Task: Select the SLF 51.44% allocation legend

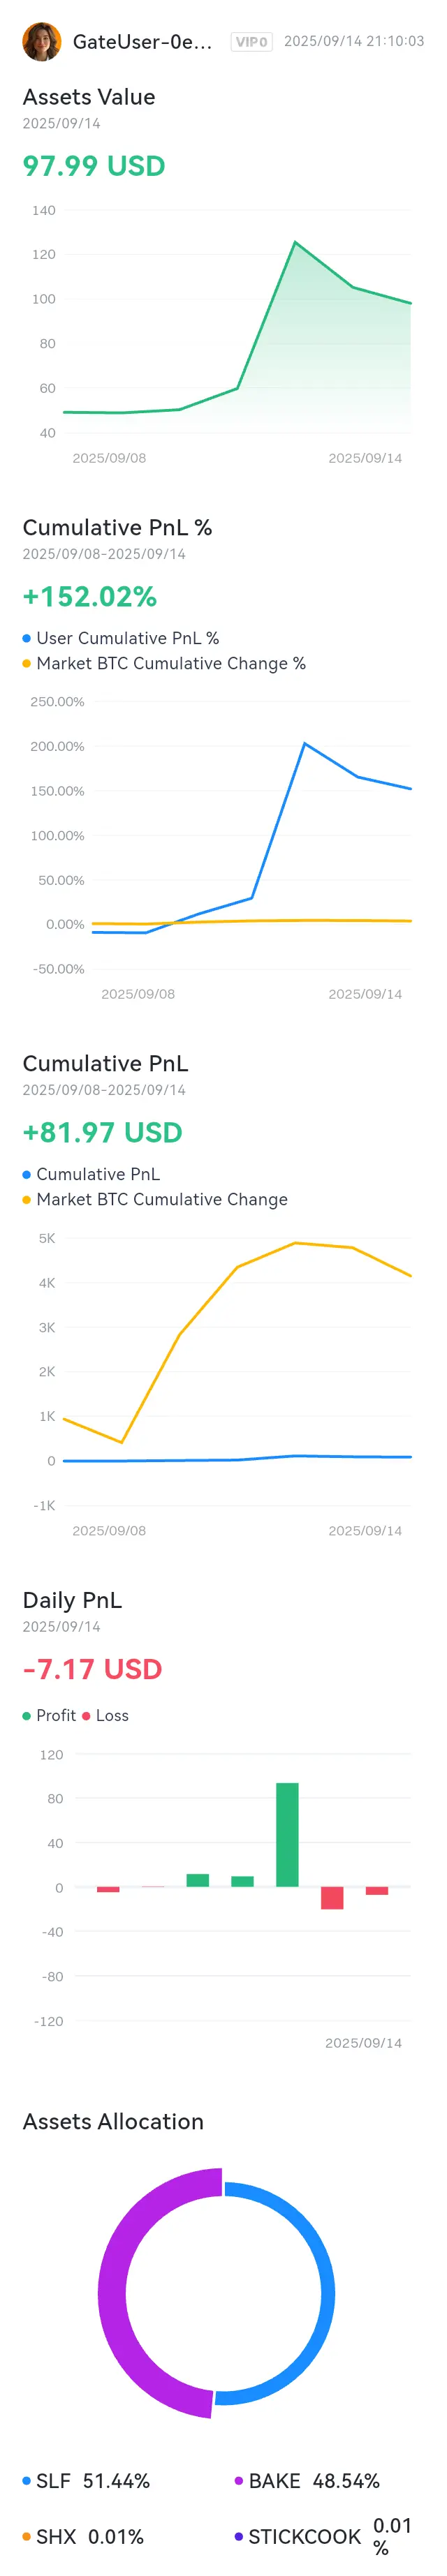Action: 86,2481
